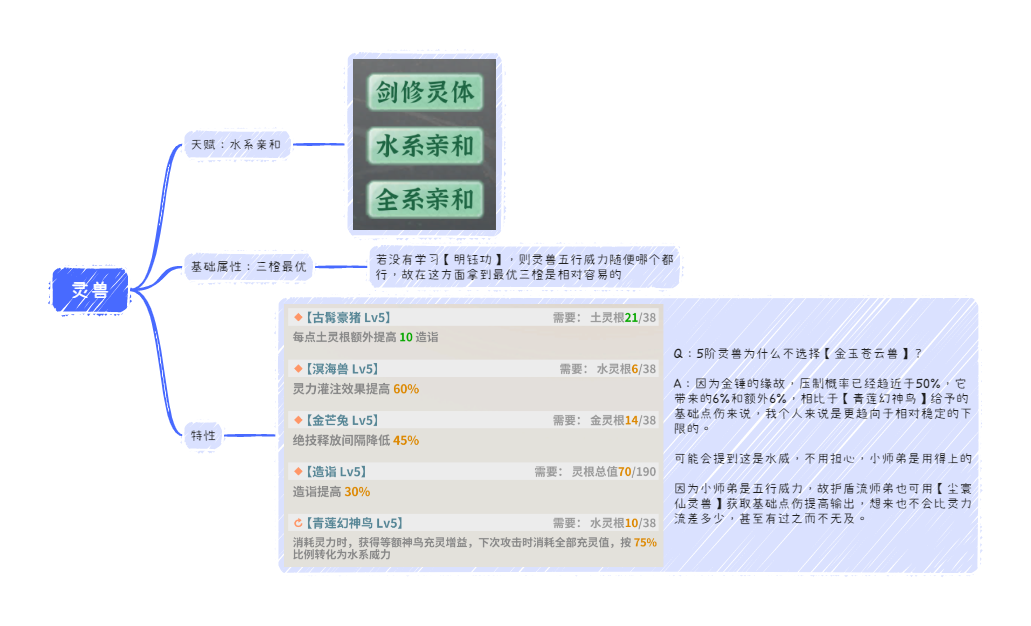1031x626 pixels.
Task: Select the text 绝技释放间隔降低 45%
Action: point(356,441)
